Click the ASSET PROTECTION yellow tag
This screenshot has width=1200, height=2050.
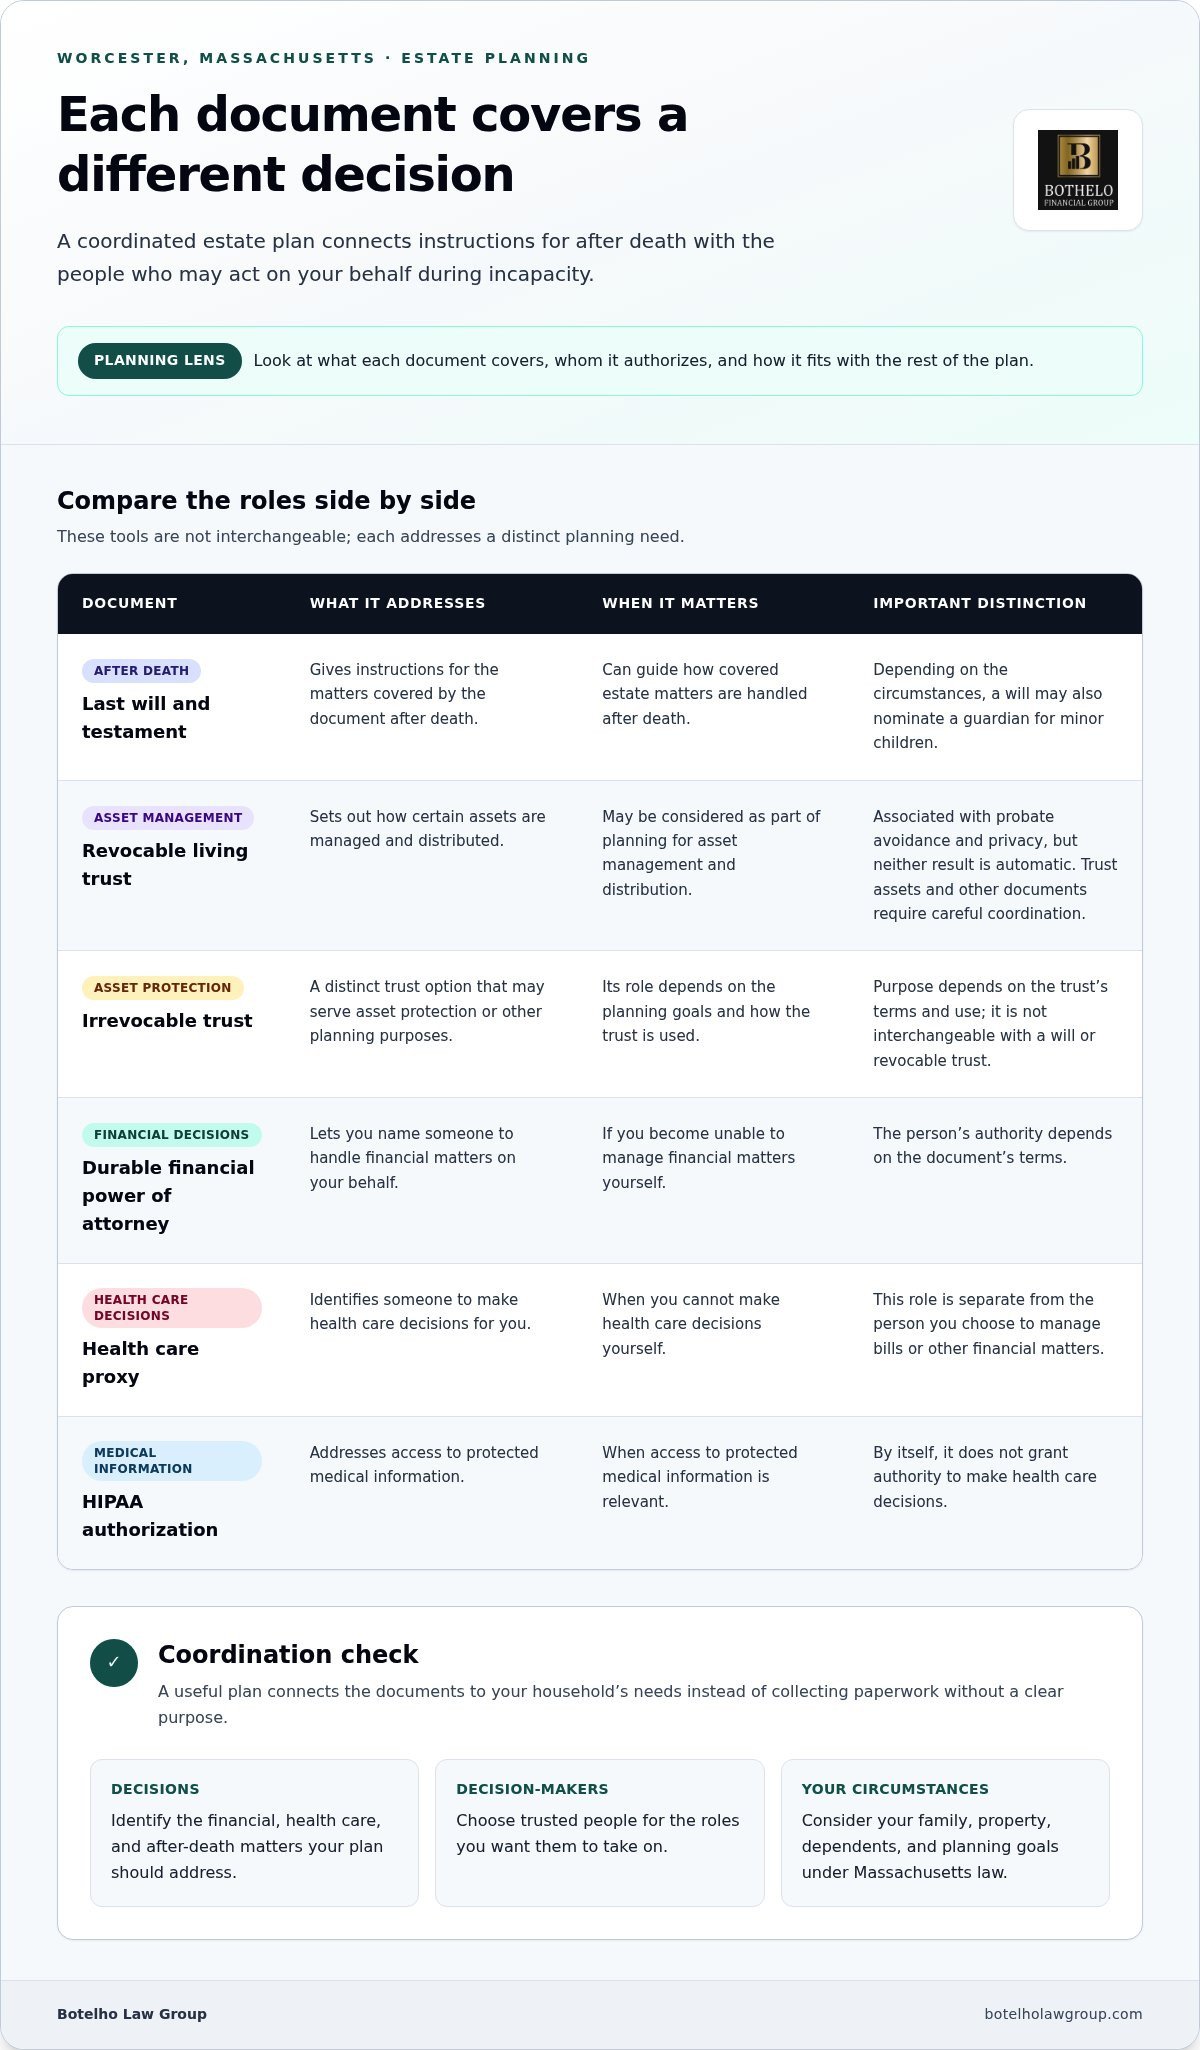click(163, 988)
